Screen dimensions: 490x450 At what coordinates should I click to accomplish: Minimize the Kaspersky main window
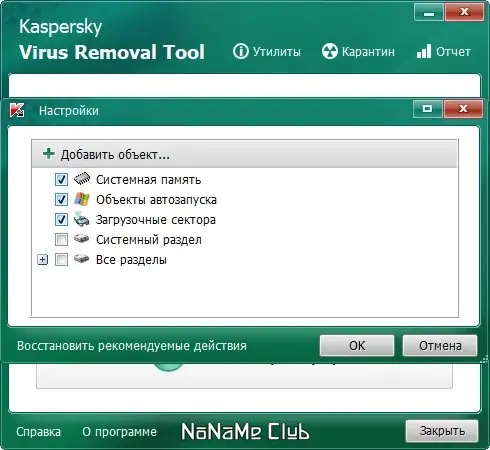click(429, 12)
